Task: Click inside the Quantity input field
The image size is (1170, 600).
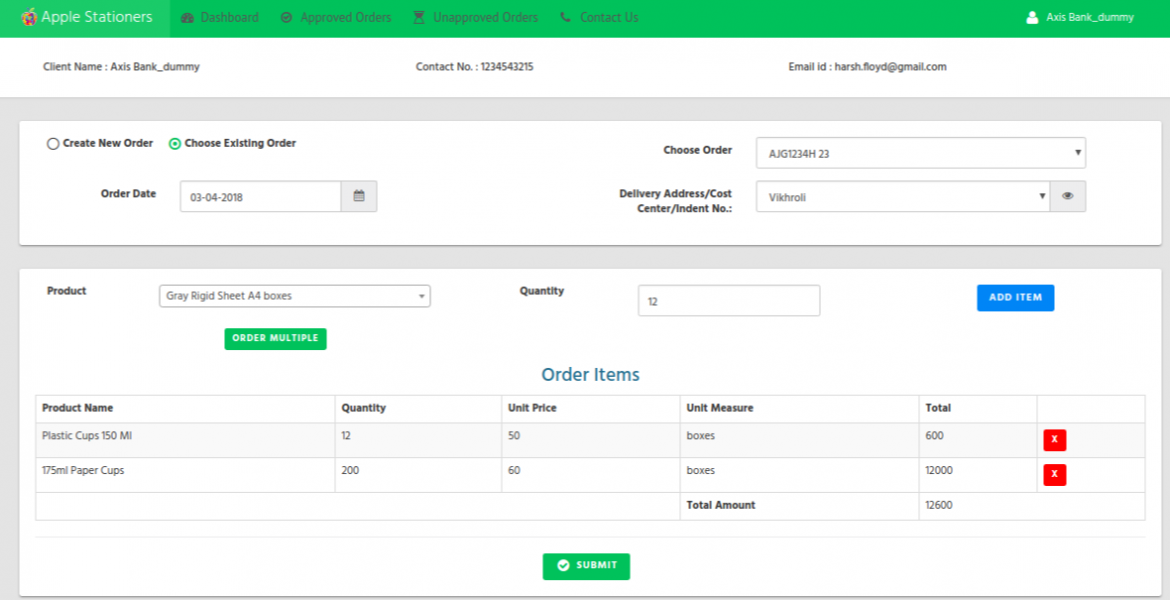Action: [x=728, y=300]
